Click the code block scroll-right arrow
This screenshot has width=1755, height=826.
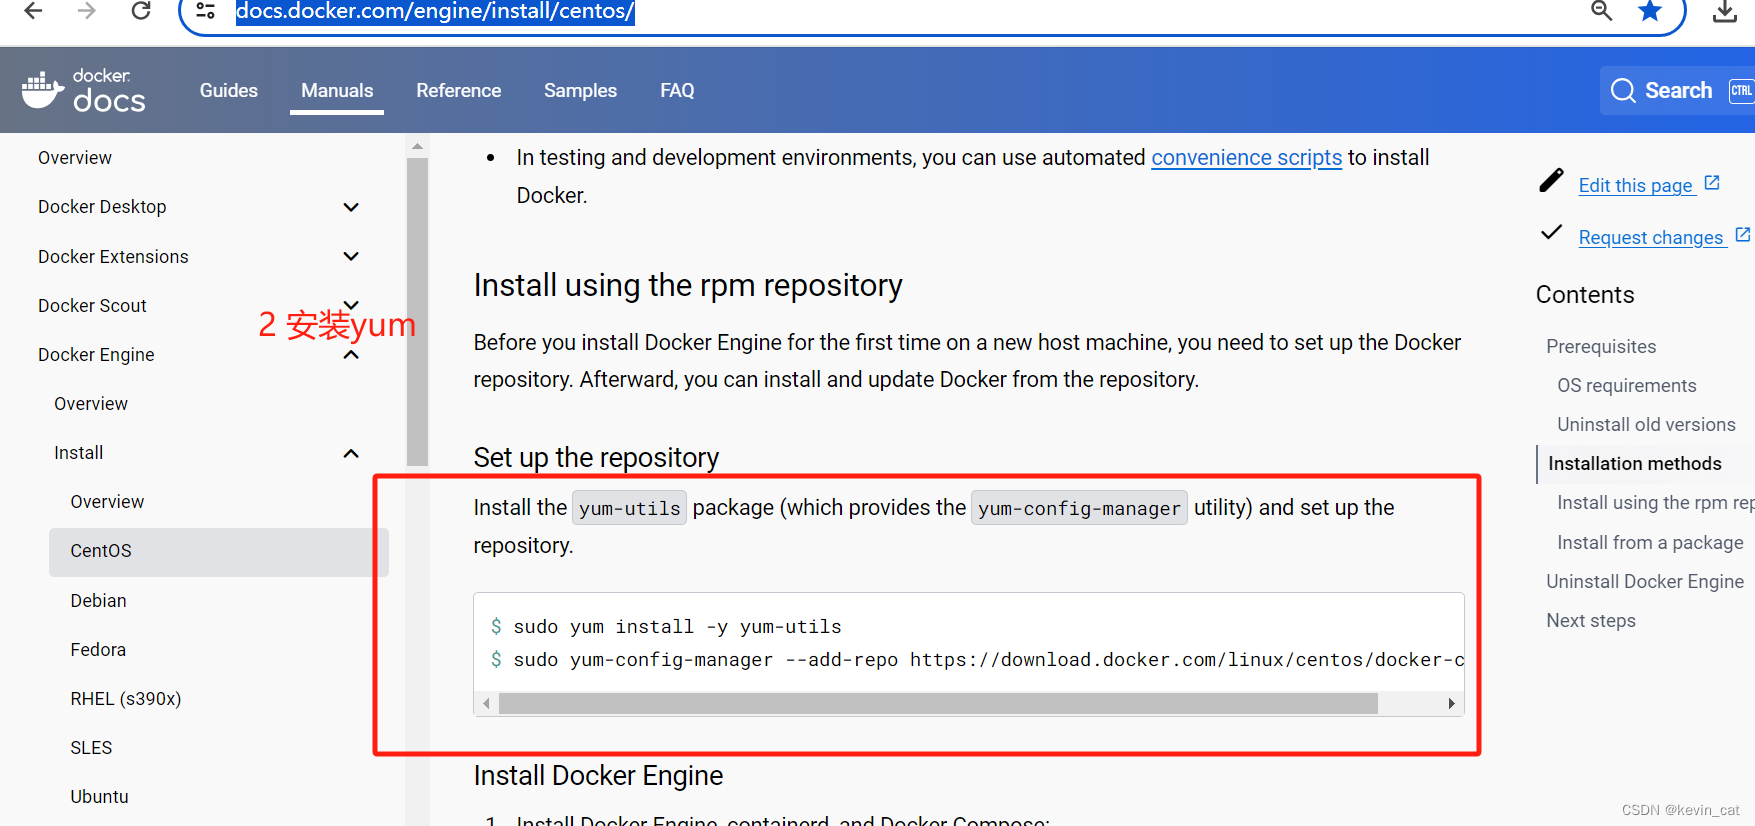point(1451,704)
